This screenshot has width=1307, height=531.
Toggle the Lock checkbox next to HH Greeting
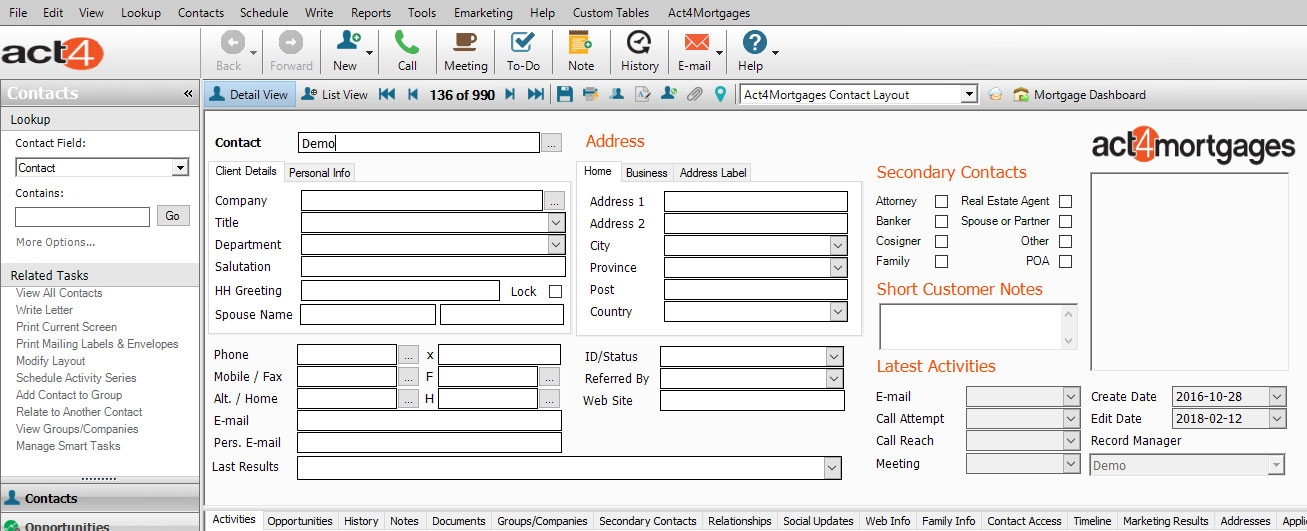(x=556, y=292)
